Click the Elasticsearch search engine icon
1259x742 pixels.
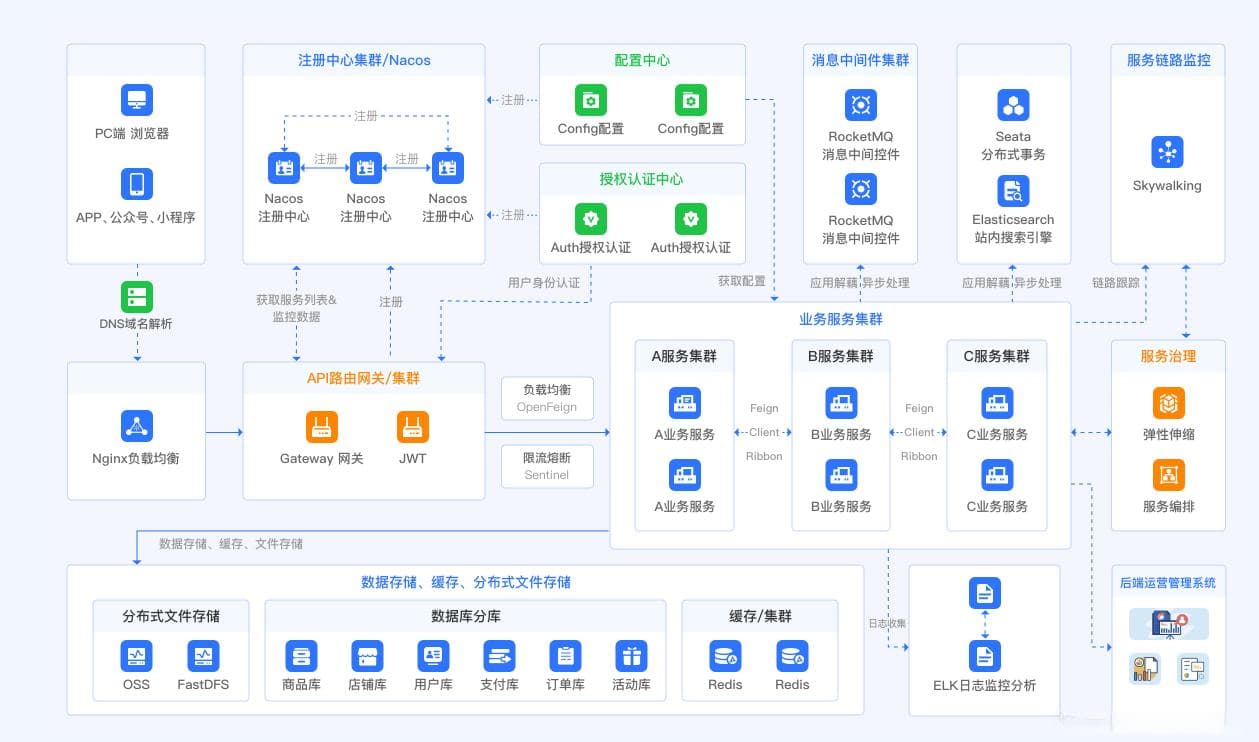1013,191
